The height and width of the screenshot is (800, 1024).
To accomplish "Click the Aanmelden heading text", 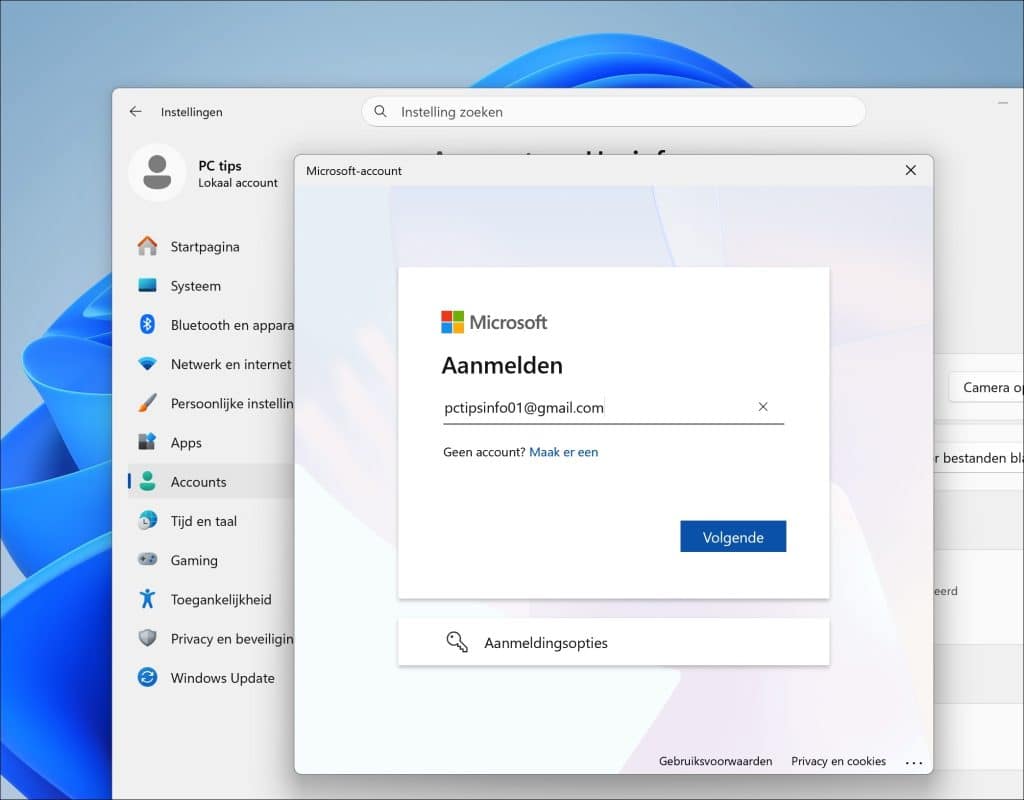I will [x=502, y=365].
